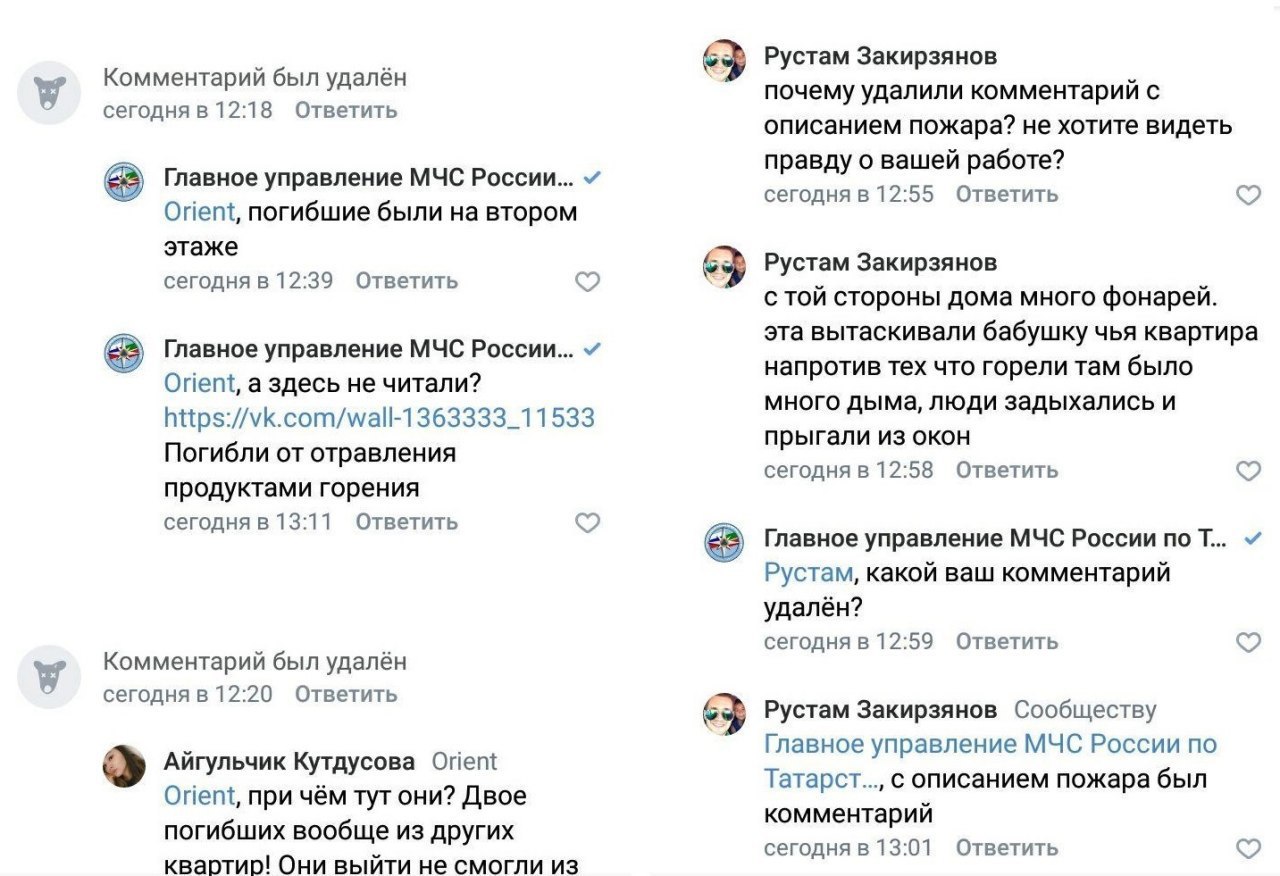Click the МЧС avatar on 12:39 comment
This screenshot has width=1280, height=876.
pos(124,183)
